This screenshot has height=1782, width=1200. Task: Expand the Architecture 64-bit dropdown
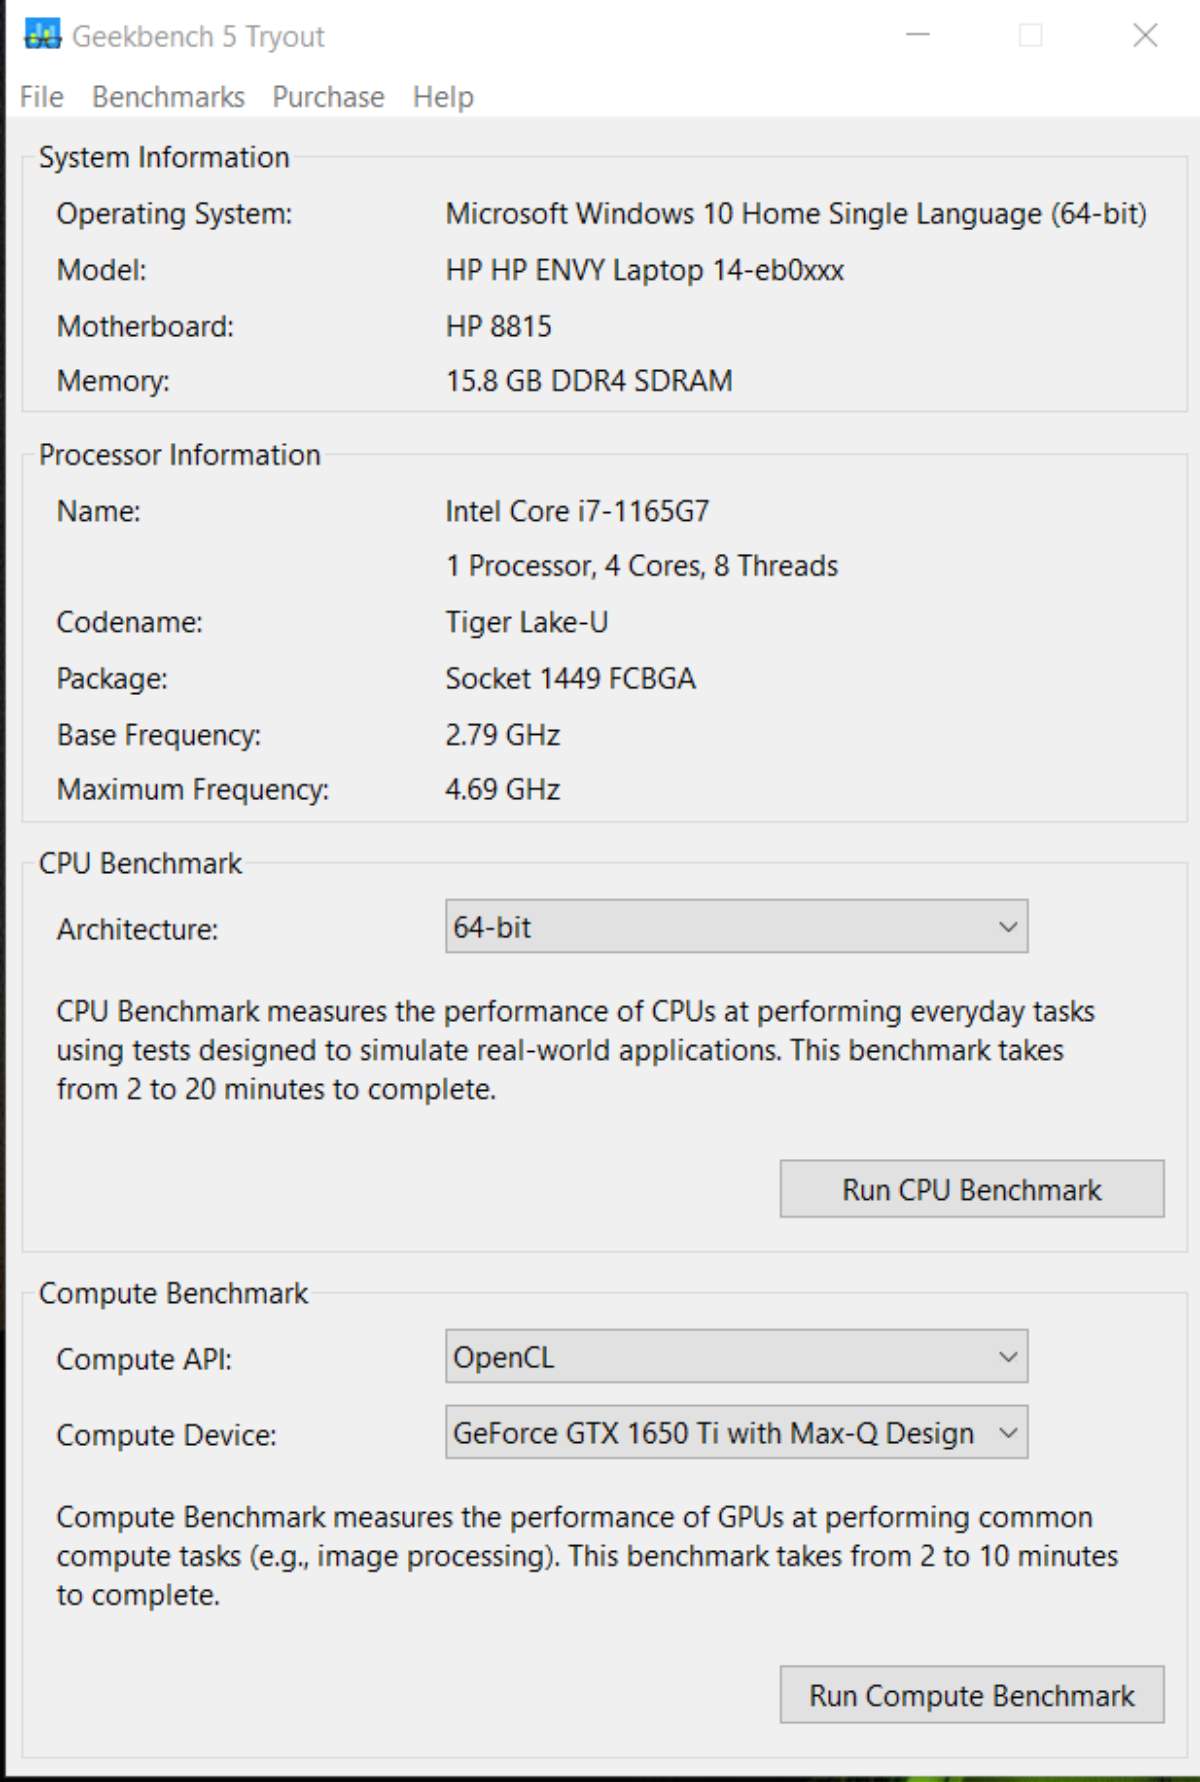click(x=736, y=927)
